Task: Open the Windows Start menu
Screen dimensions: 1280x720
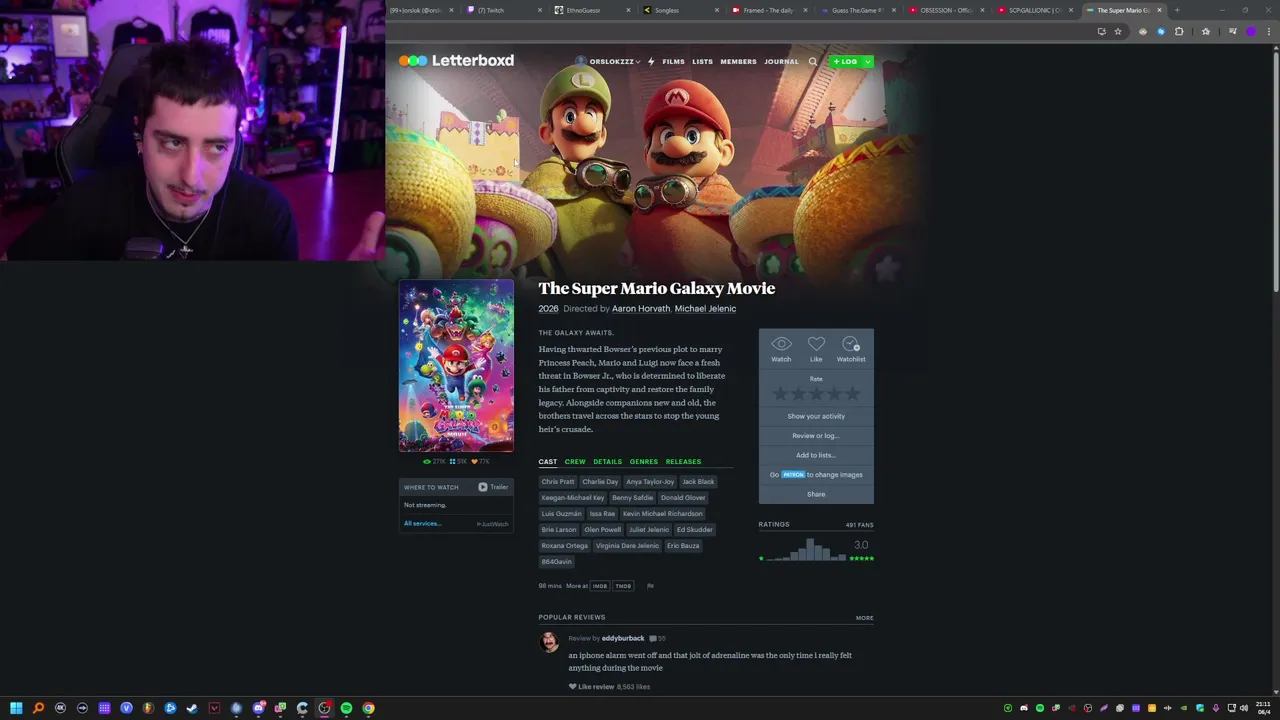Action: (x=16, y=708)
